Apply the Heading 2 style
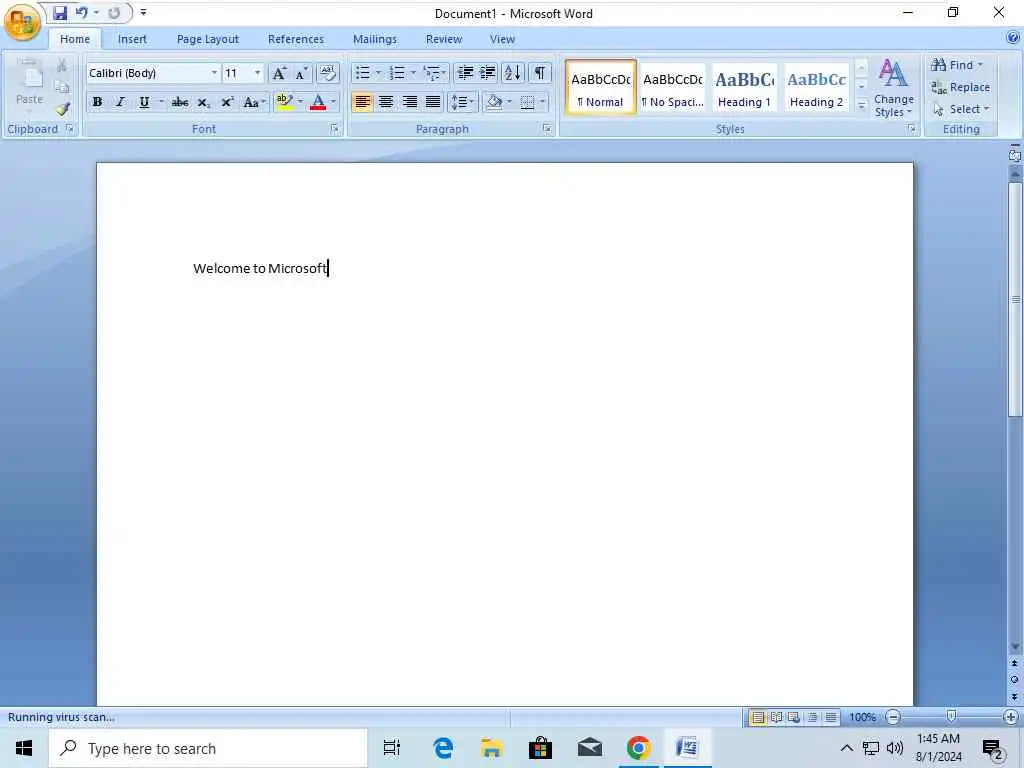Screen dimensions: 1024x768 (816, 88)
